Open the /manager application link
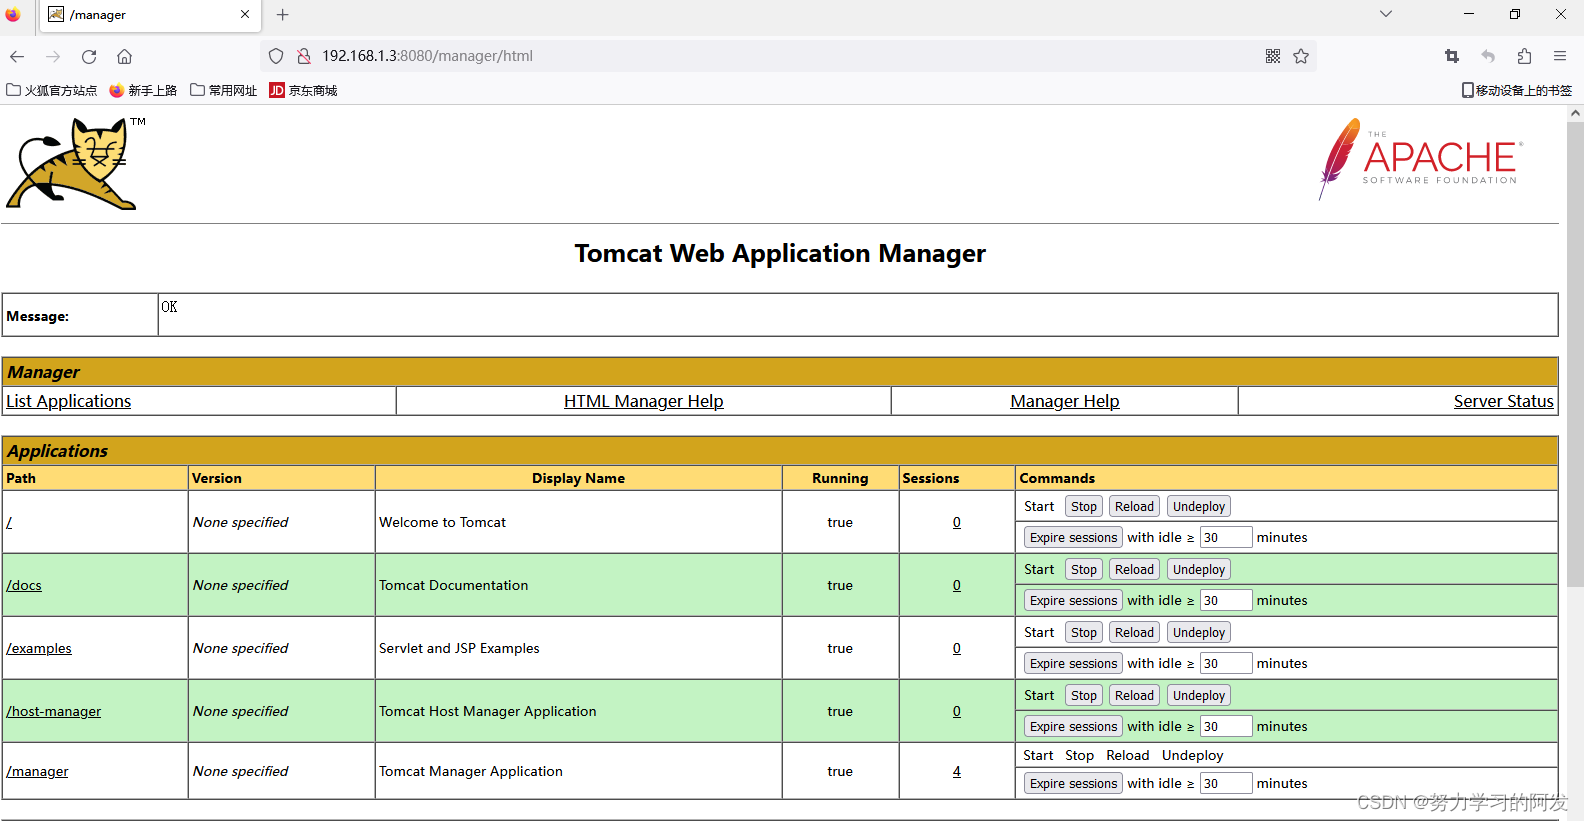This screenshot has height=821, width=1584. coord(37,771)
